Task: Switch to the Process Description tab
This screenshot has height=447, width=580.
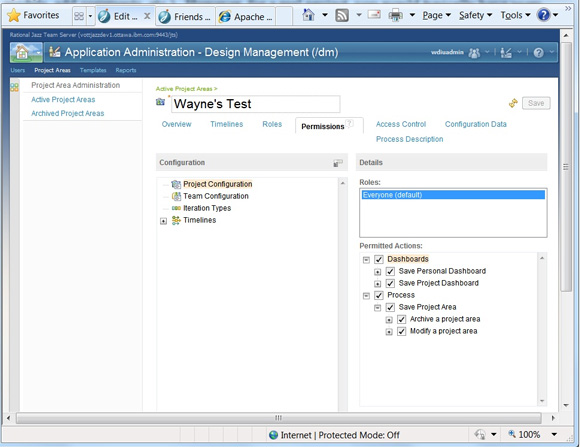Action: (409, 139)
